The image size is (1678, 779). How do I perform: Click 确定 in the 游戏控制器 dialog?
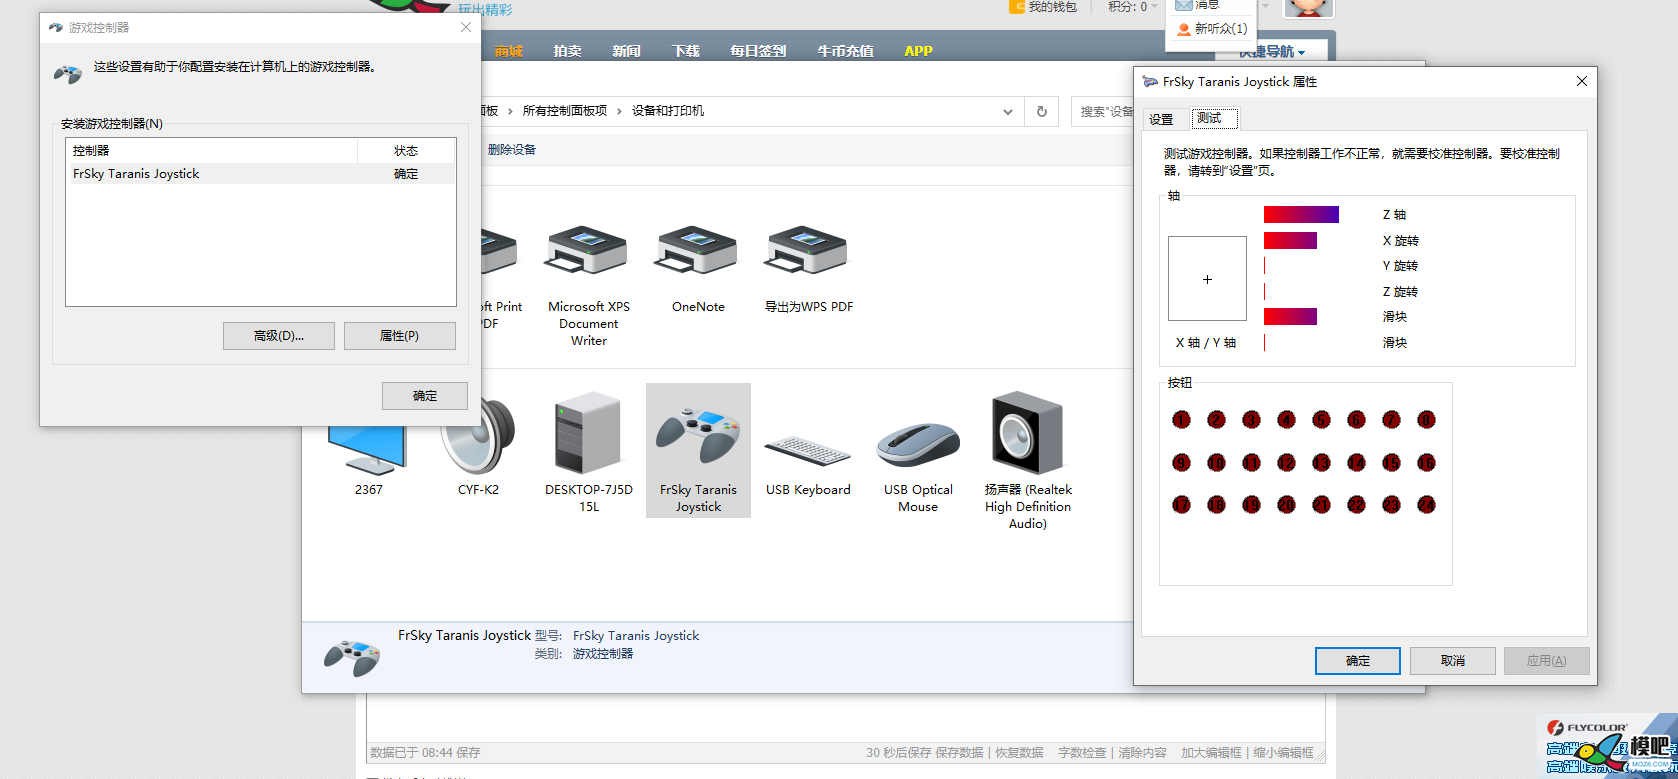425,396
